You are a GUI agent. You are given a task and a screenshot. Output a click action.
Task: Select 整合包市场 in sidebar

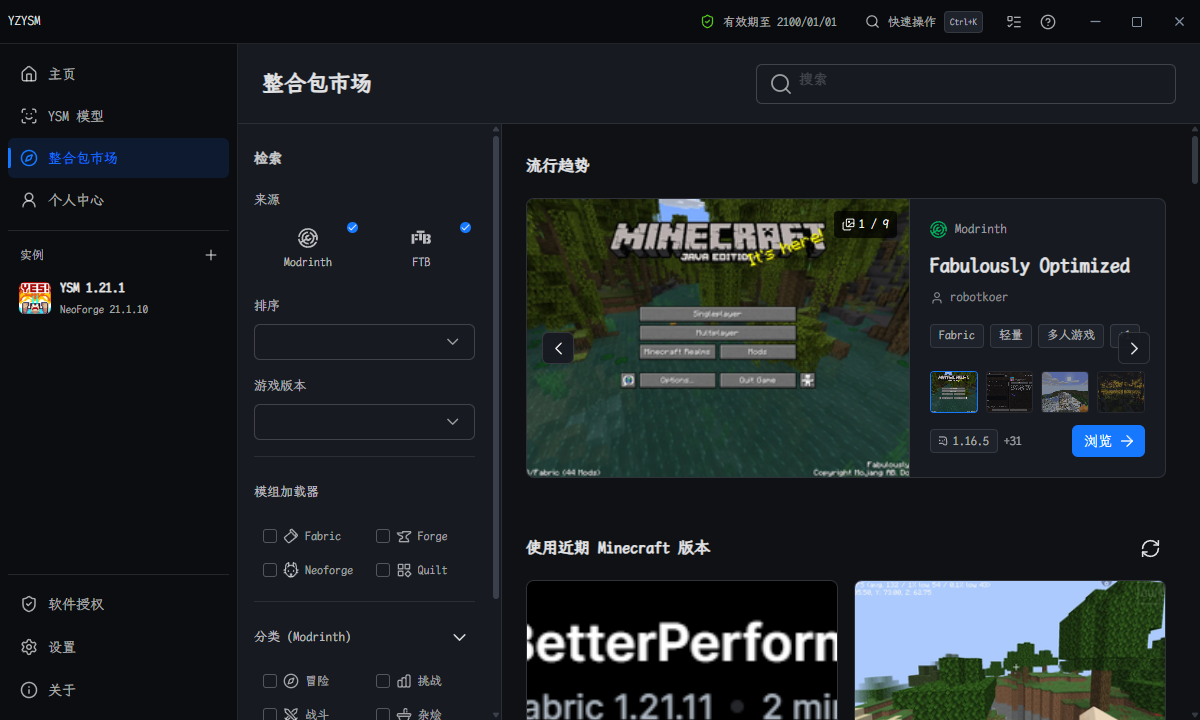[118, 158]
